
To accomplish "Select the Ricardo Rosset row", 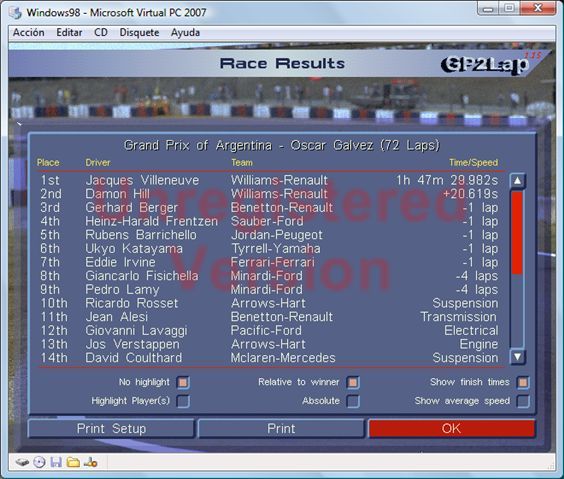I will pyautogui.click(x=269, y=303).
